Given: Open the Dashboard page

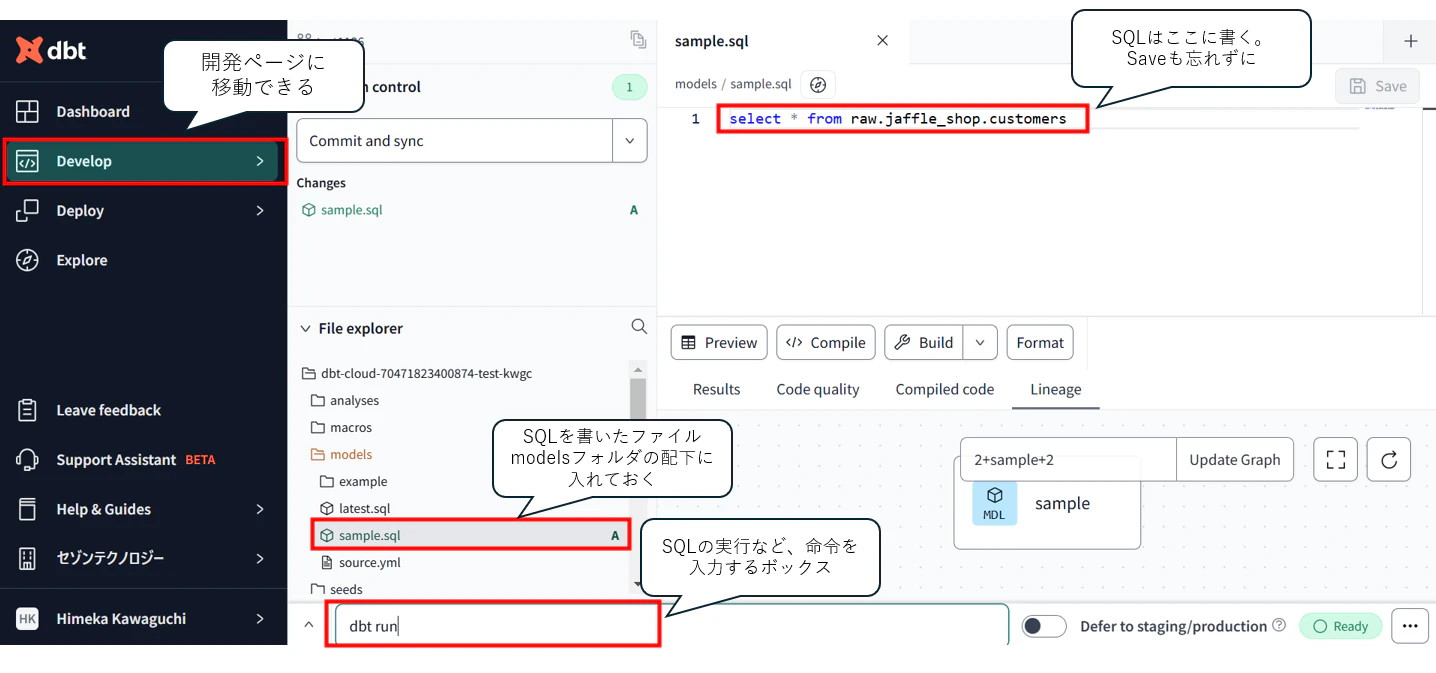Looking at the screenshot, I should click(93, 111).
